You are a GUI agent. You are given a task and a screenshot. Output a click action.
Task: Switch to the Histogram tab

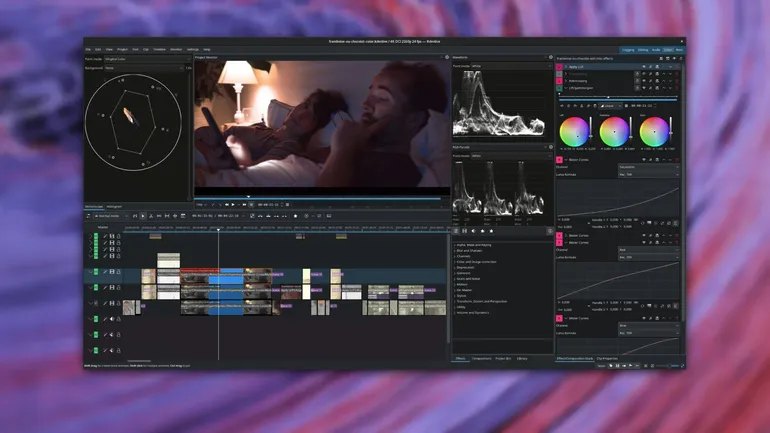[114, 207]
